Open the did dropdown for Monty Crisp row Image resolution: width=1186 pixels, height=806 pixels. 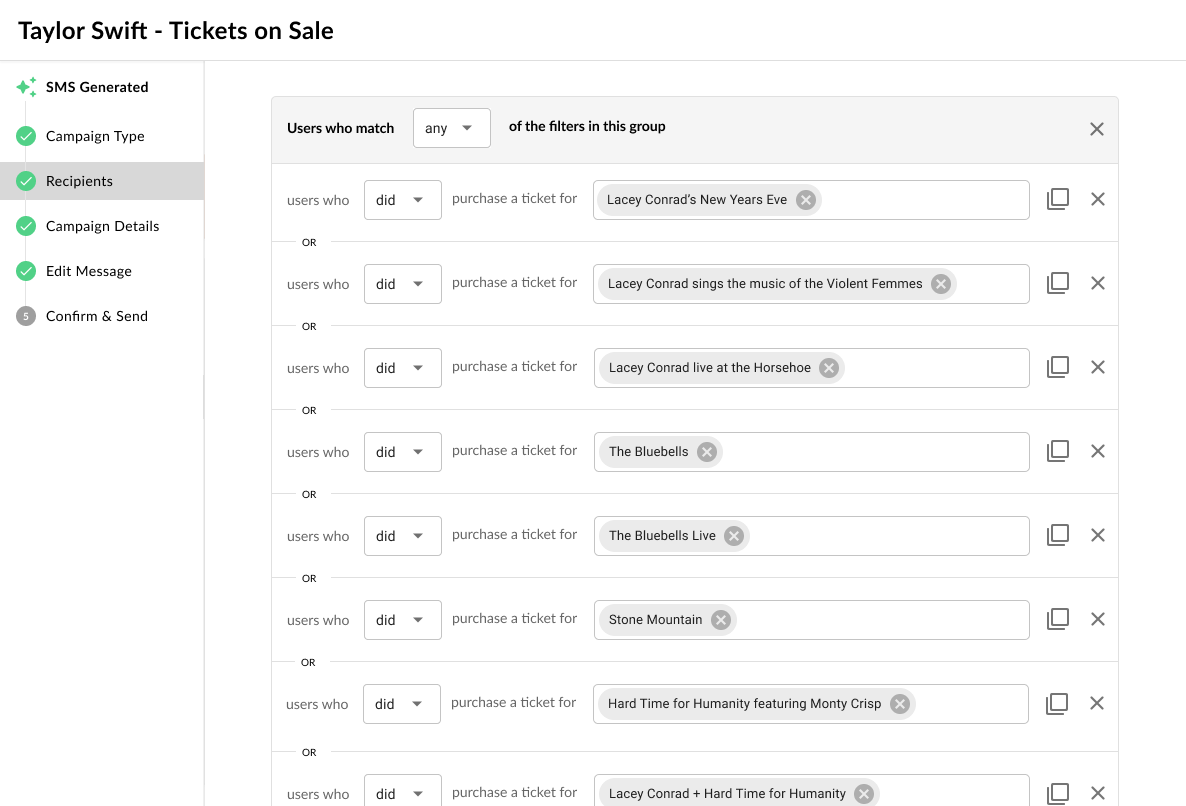click(402, 703)
